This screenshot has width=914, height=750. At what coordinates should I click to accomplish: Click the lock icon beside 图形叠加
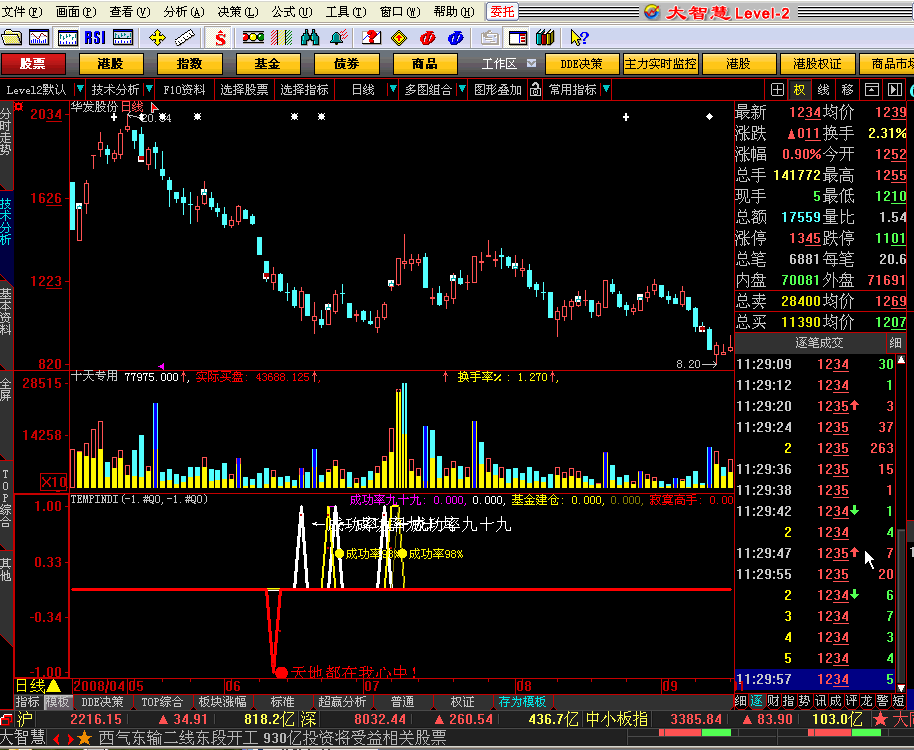[535, 90]
